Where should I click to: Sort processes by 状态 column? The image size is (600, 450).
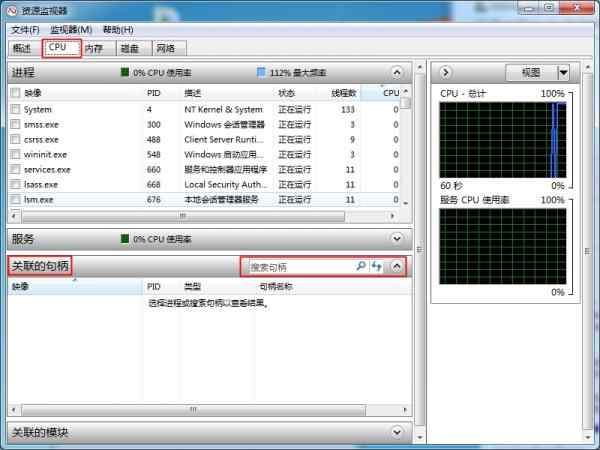coord(287,93)
